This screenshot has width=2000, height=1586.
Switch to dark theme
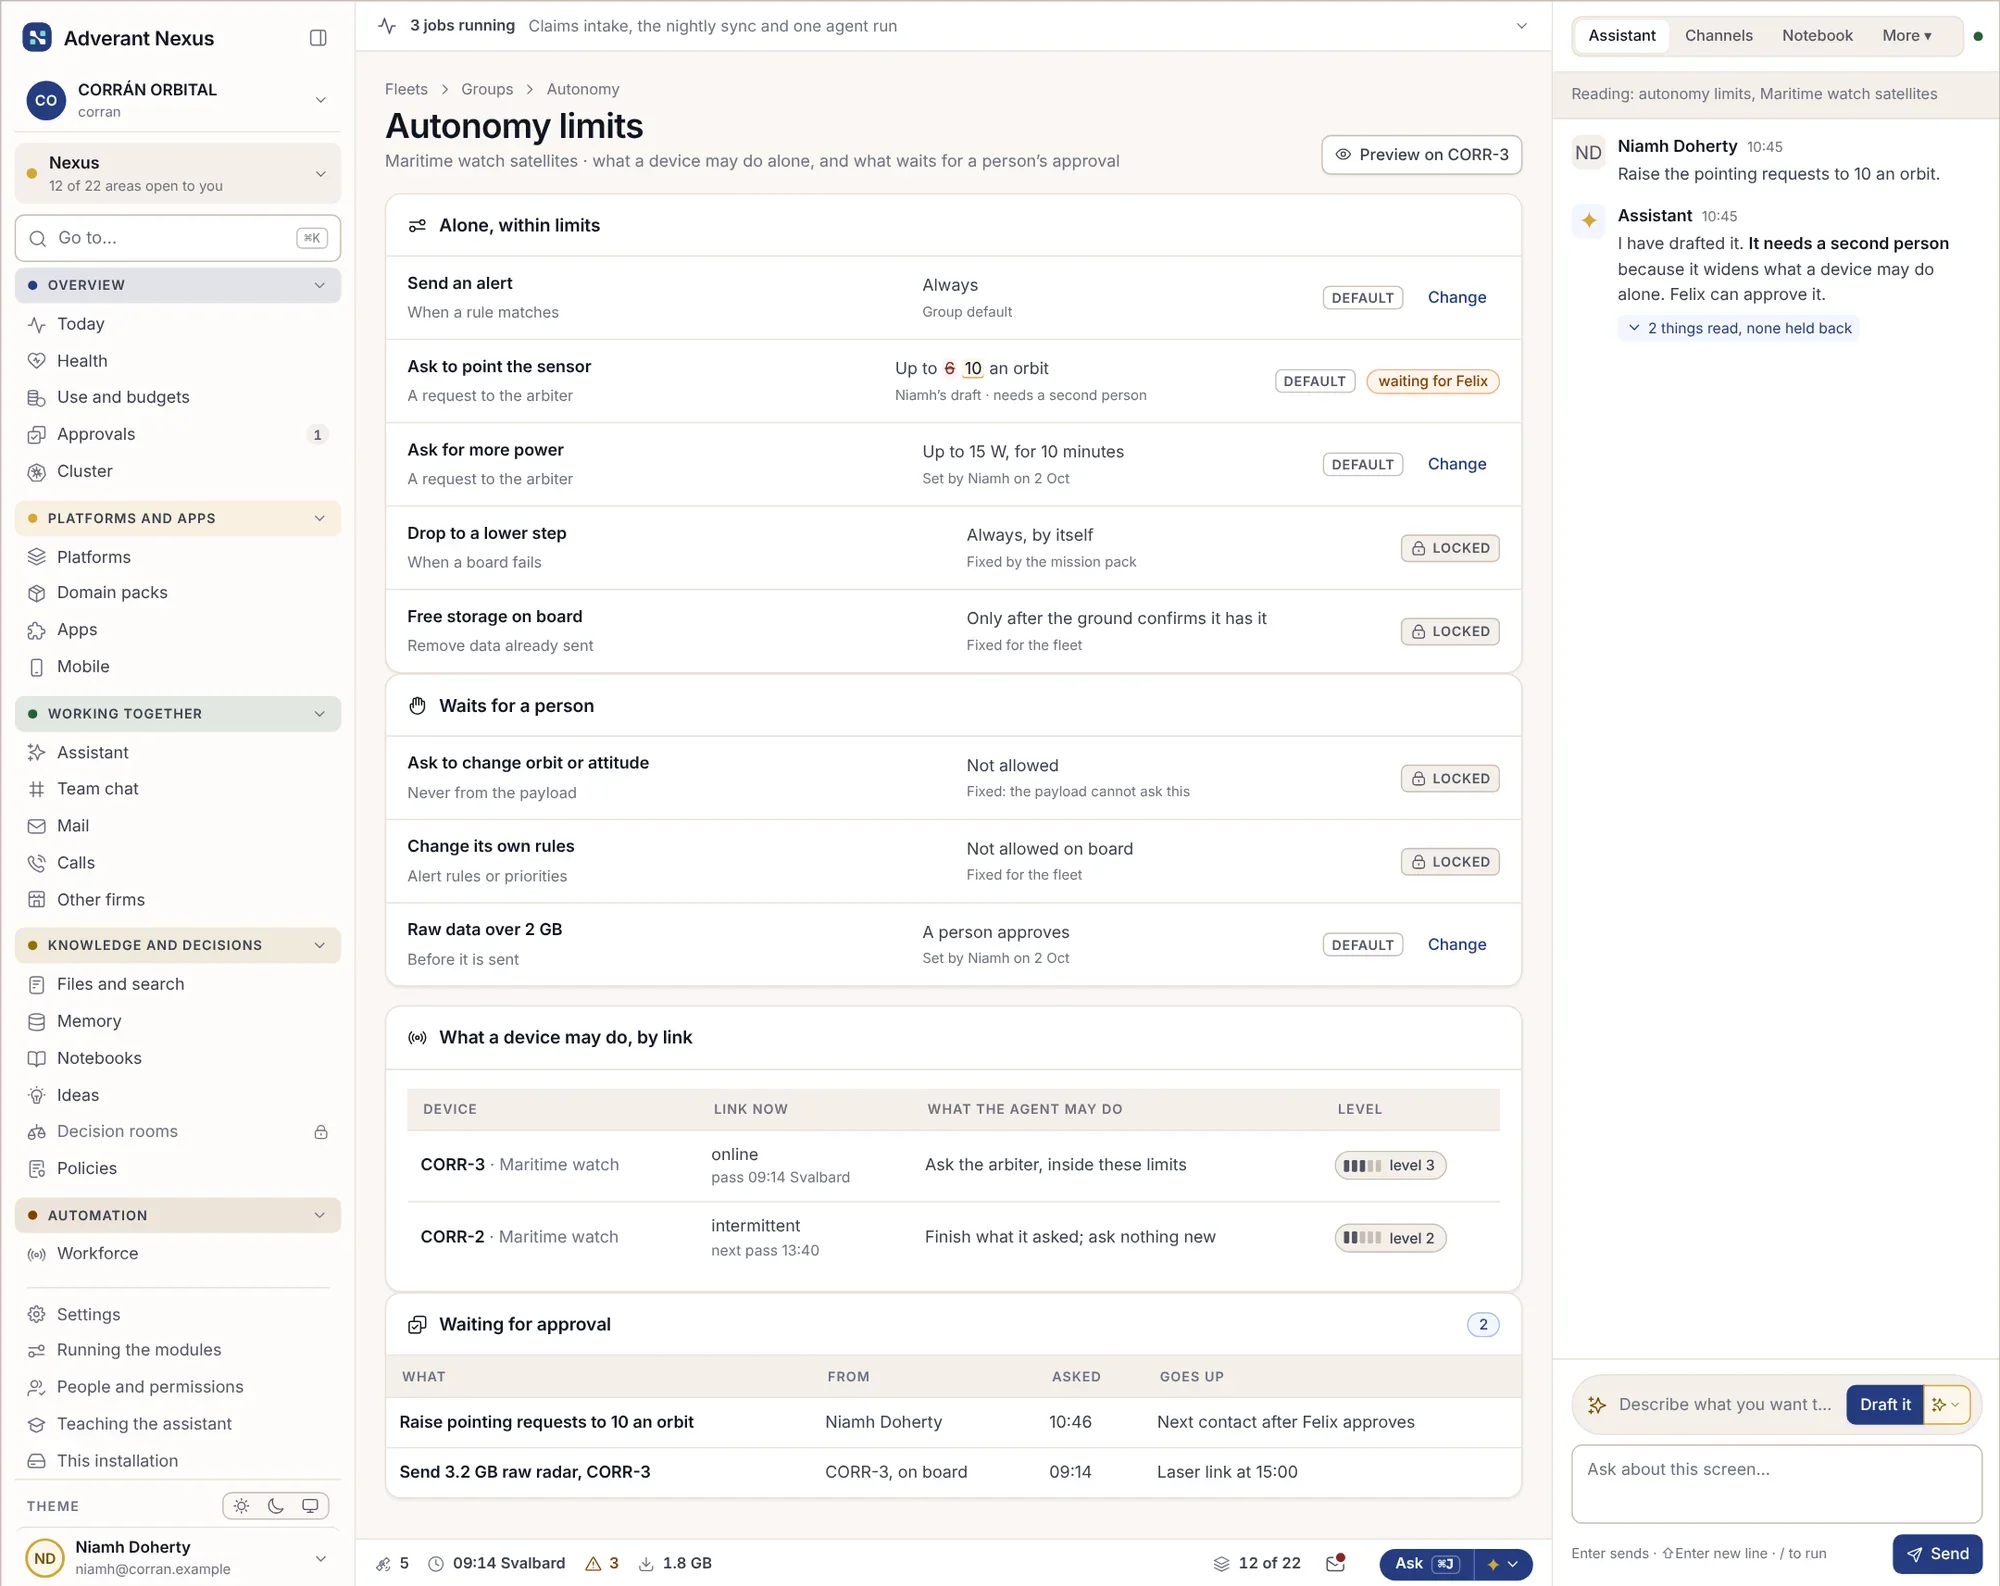pos(276,1506)
